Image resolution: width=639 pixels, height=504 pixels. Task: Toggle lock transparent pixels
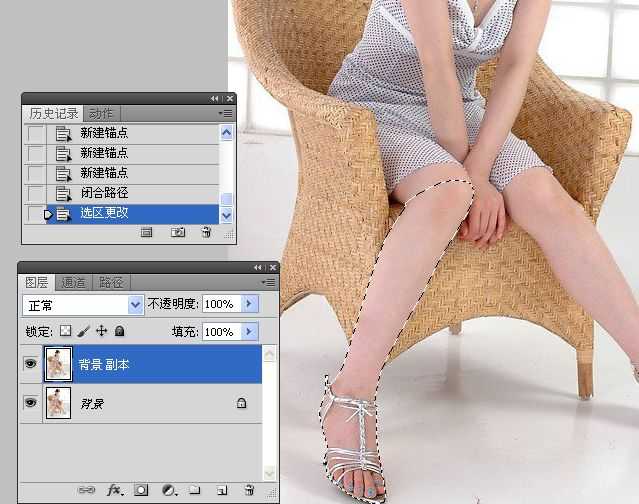(x=65, y=331)
